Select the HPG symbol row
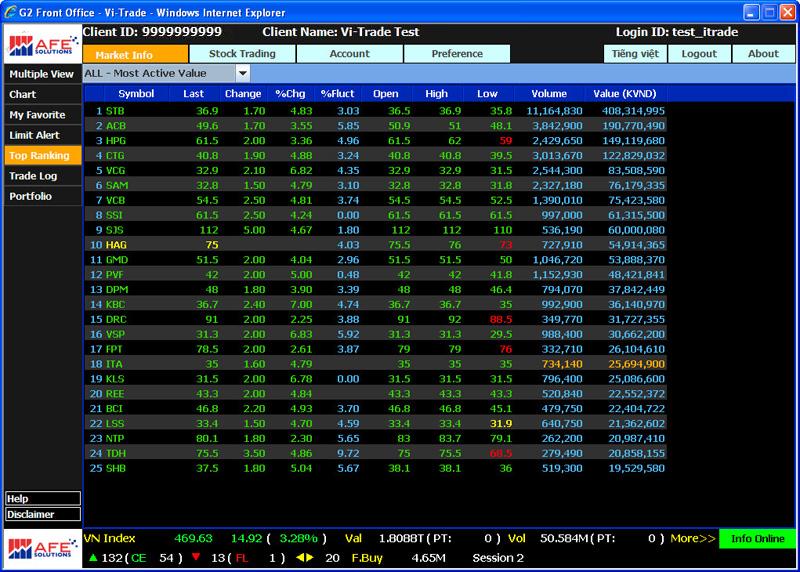The width and height of the screenshot is (800, 572). 375,140
